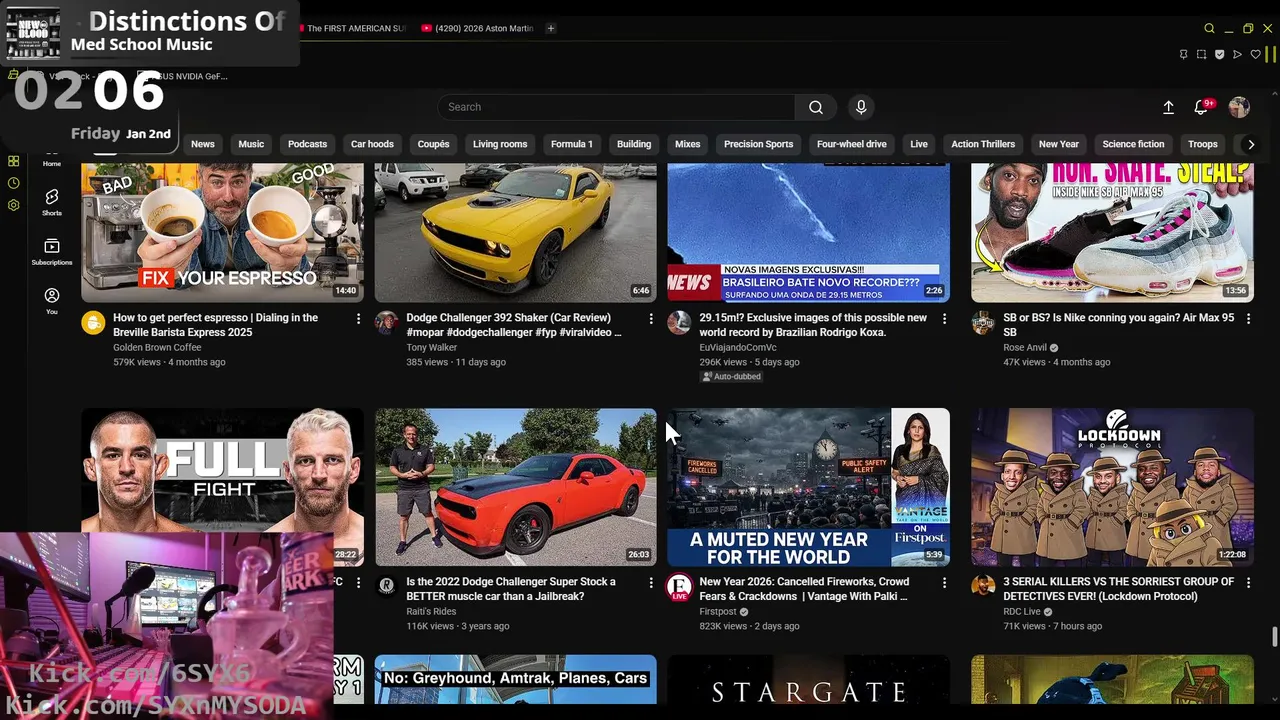
Task: Open a new browser tab with plus icon
Action: [550, 28]
